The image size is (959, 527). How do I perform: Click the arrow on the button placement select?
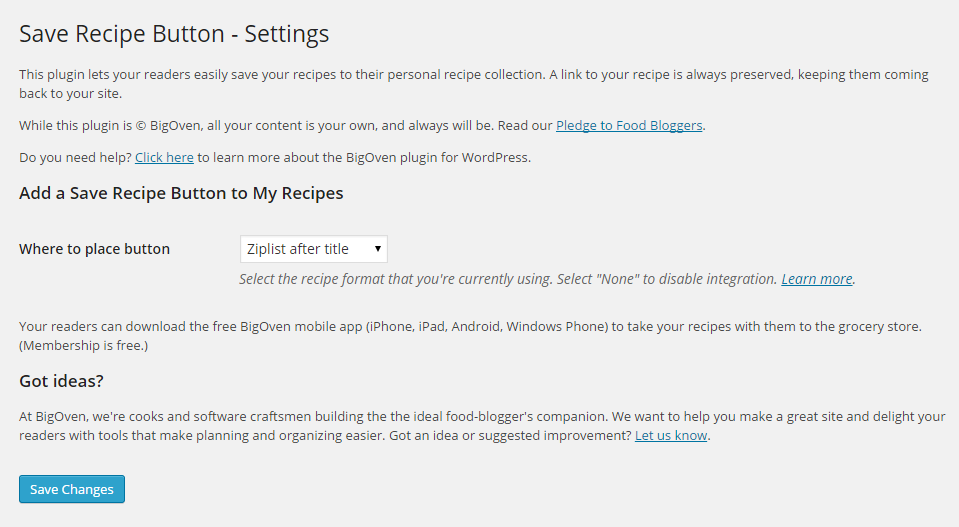pyautogui.click(x=378, y=249)
